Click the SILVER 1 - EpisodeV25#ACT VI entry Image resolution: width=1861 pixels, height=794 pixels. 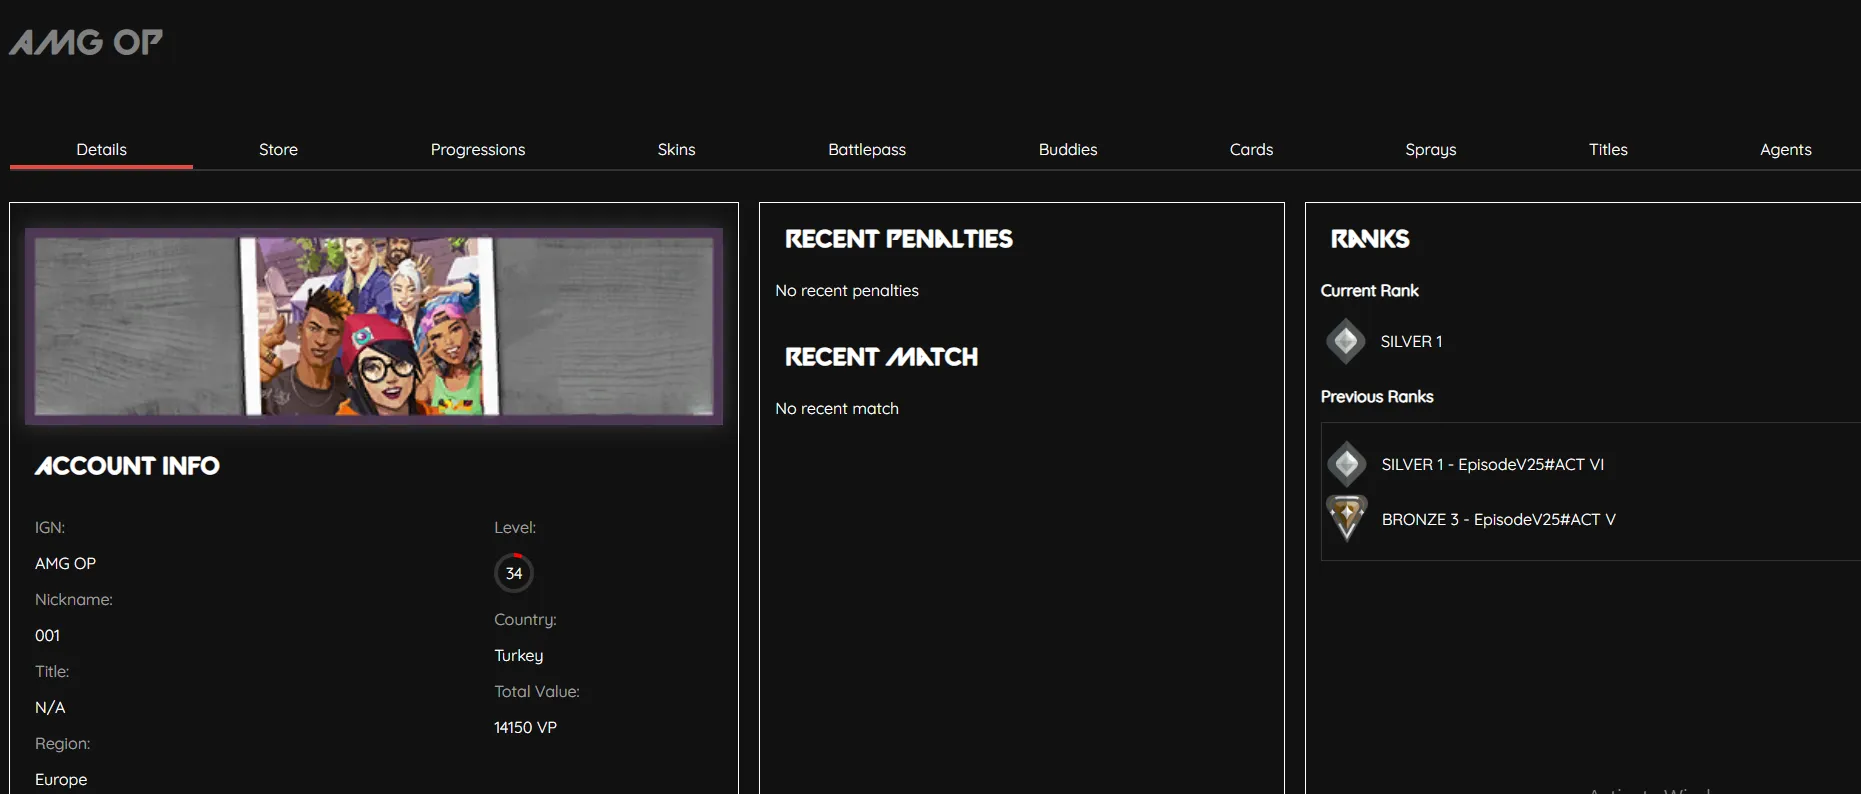pyautogui.click(x=1492, y=464)
